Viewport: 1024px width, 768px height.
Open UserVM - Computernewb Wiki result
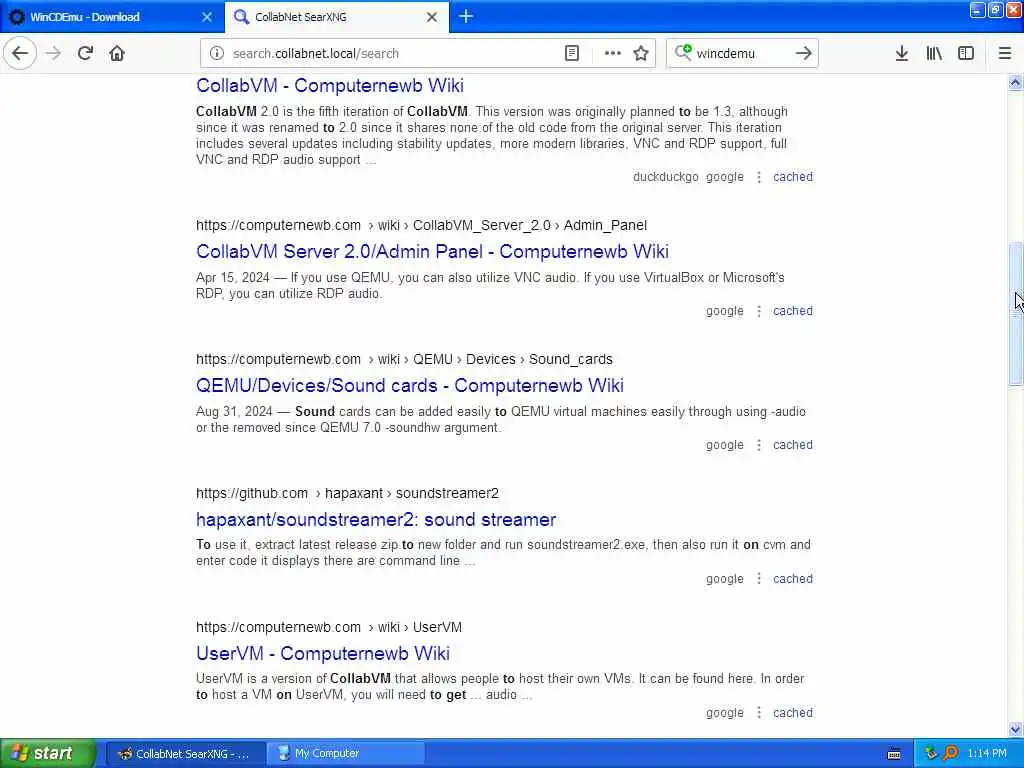tap(323, 653)
